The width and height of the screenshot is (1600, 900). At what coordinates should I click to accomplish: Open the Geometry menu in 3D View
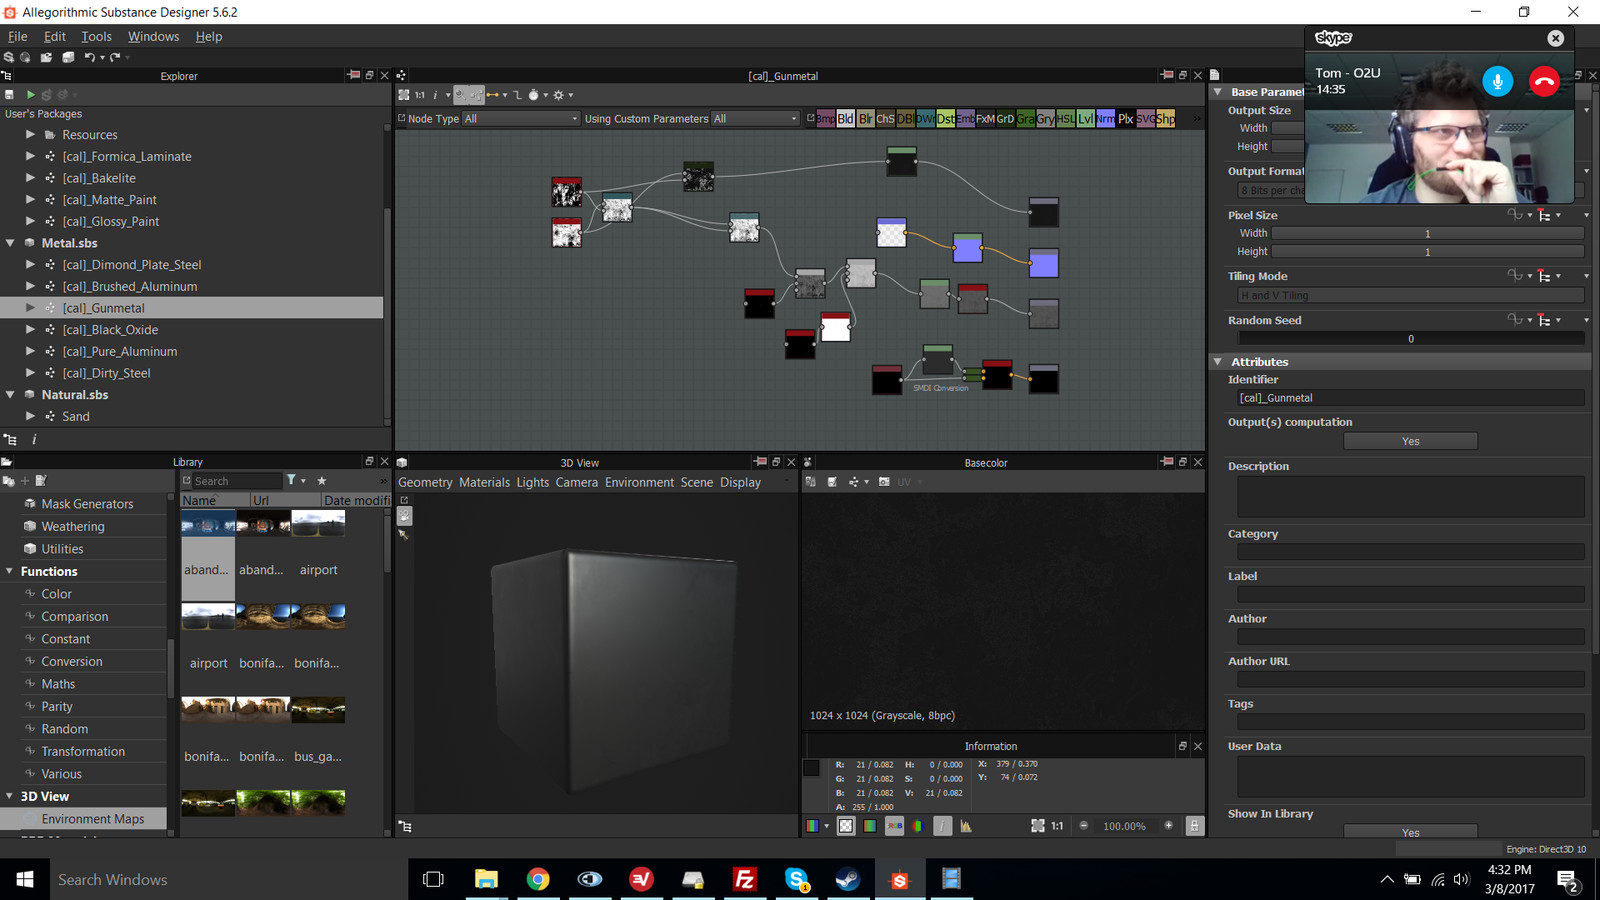pos(425,482)
